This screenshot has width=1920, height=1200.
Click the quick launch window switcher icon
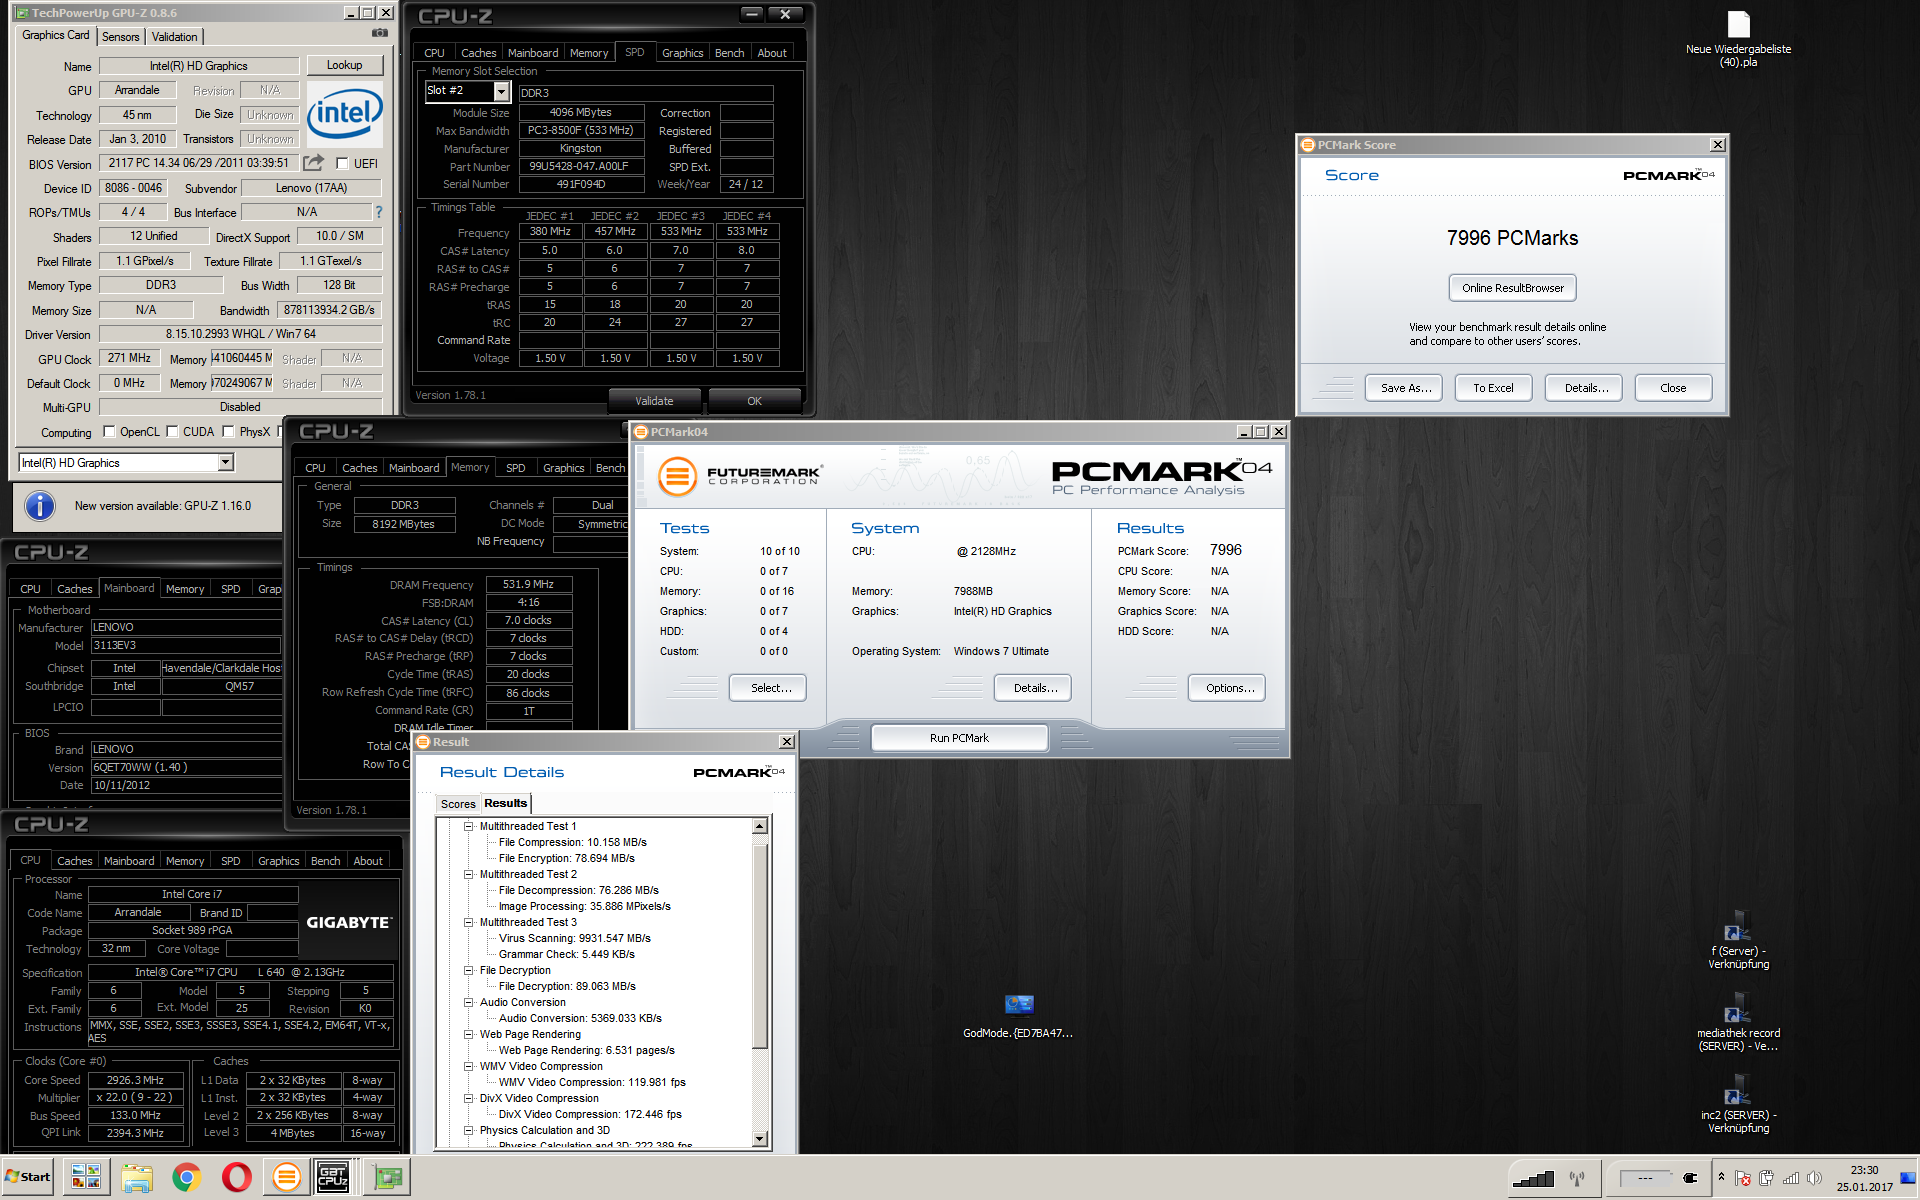tap(86, 1178)
